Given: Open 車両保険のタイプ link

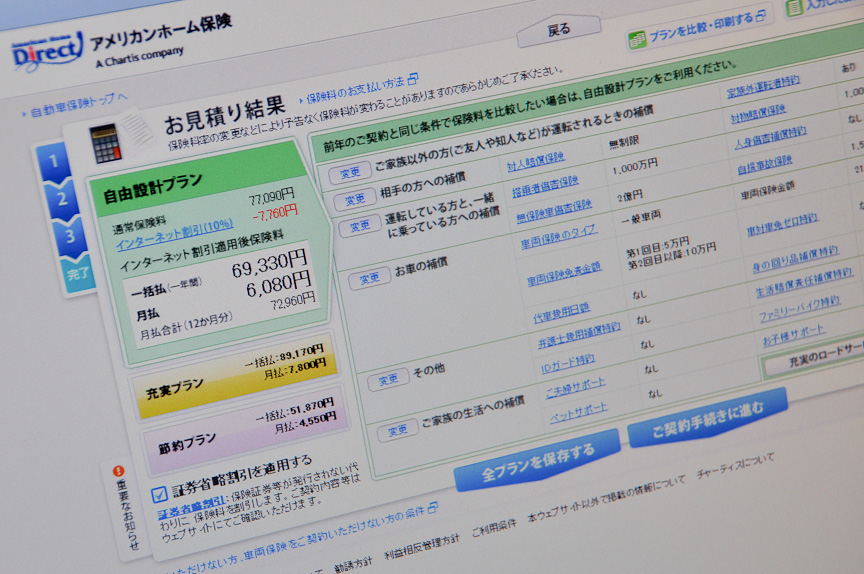Looking at the screenshot, I should (x=559, y=237).
